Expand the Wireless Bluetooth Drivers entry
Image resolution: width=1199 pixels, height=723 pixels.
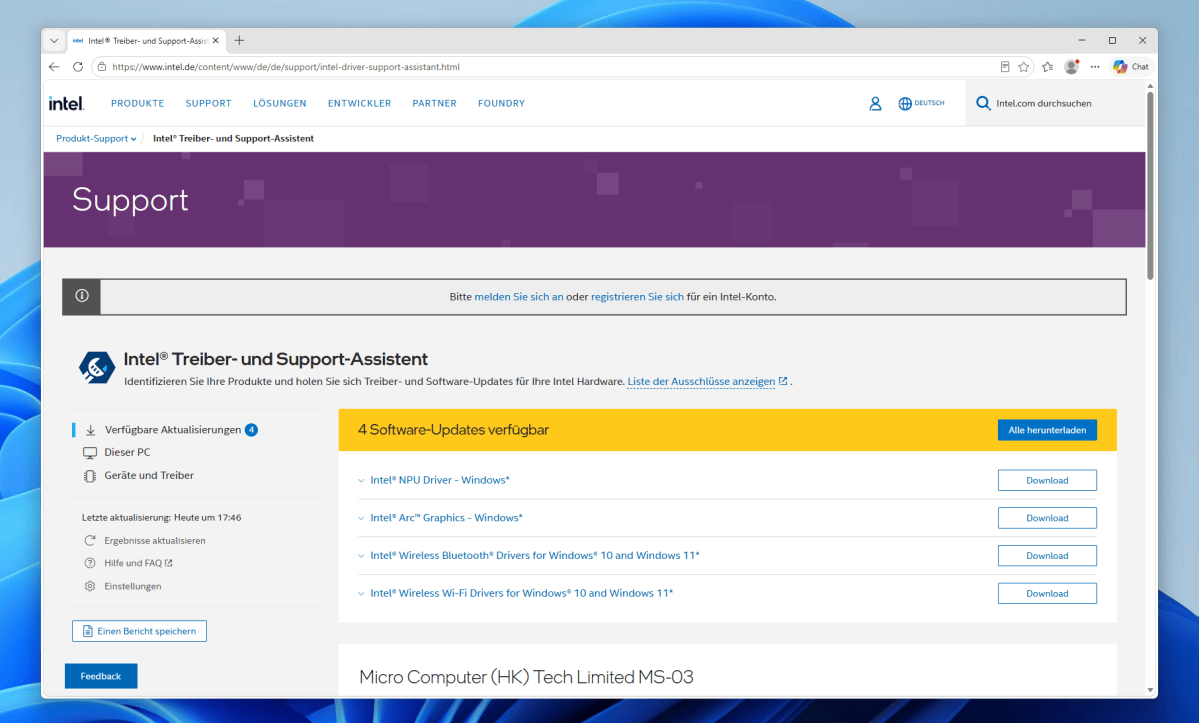361,556
